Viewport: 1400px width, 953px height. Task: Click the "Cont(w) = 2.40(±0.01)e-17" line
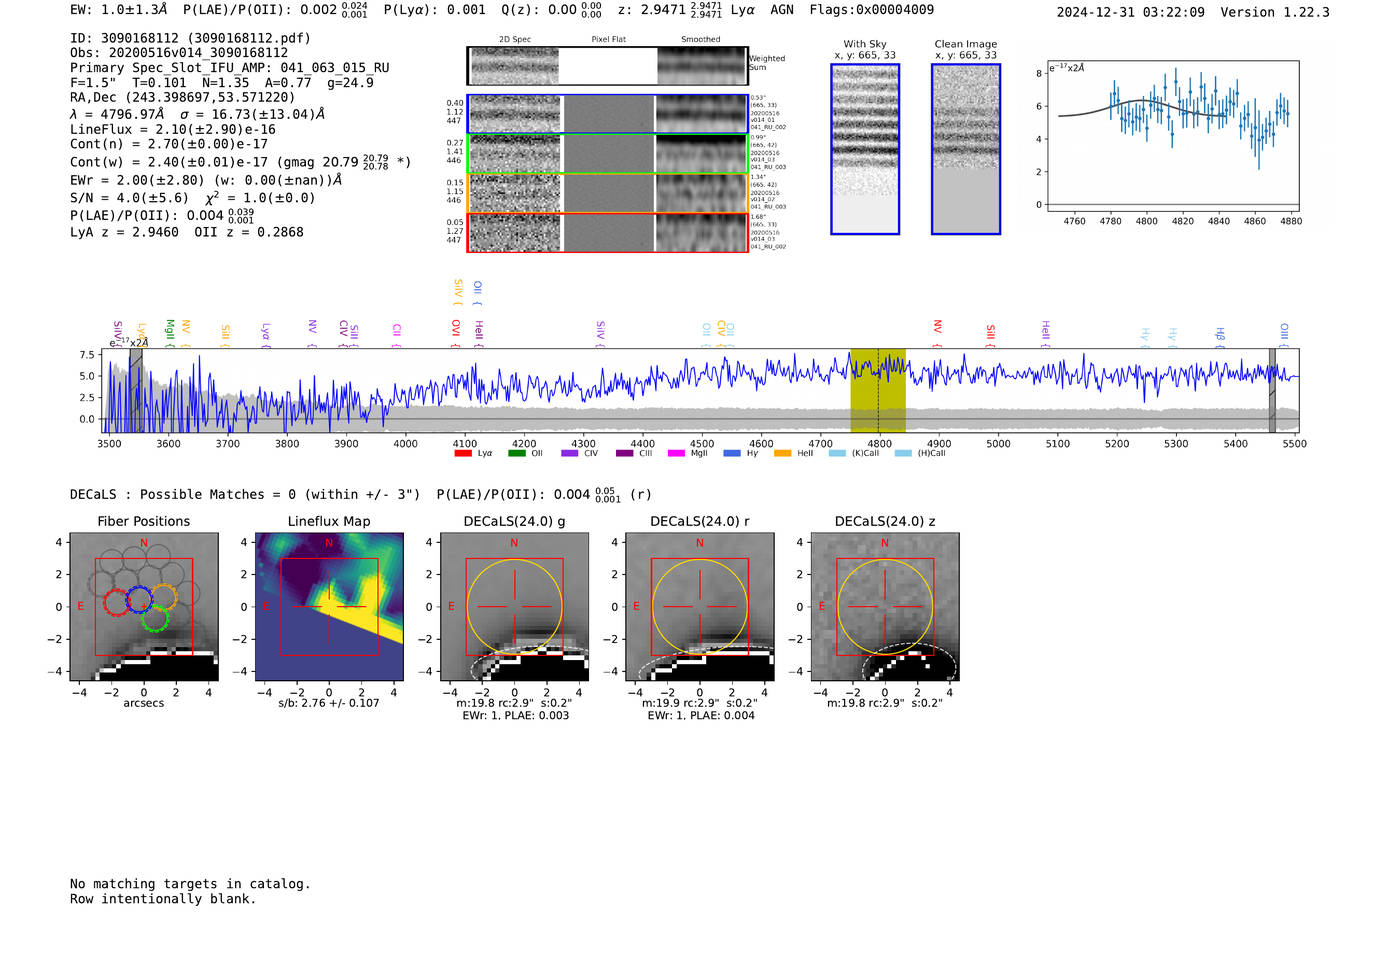point(169,161)
